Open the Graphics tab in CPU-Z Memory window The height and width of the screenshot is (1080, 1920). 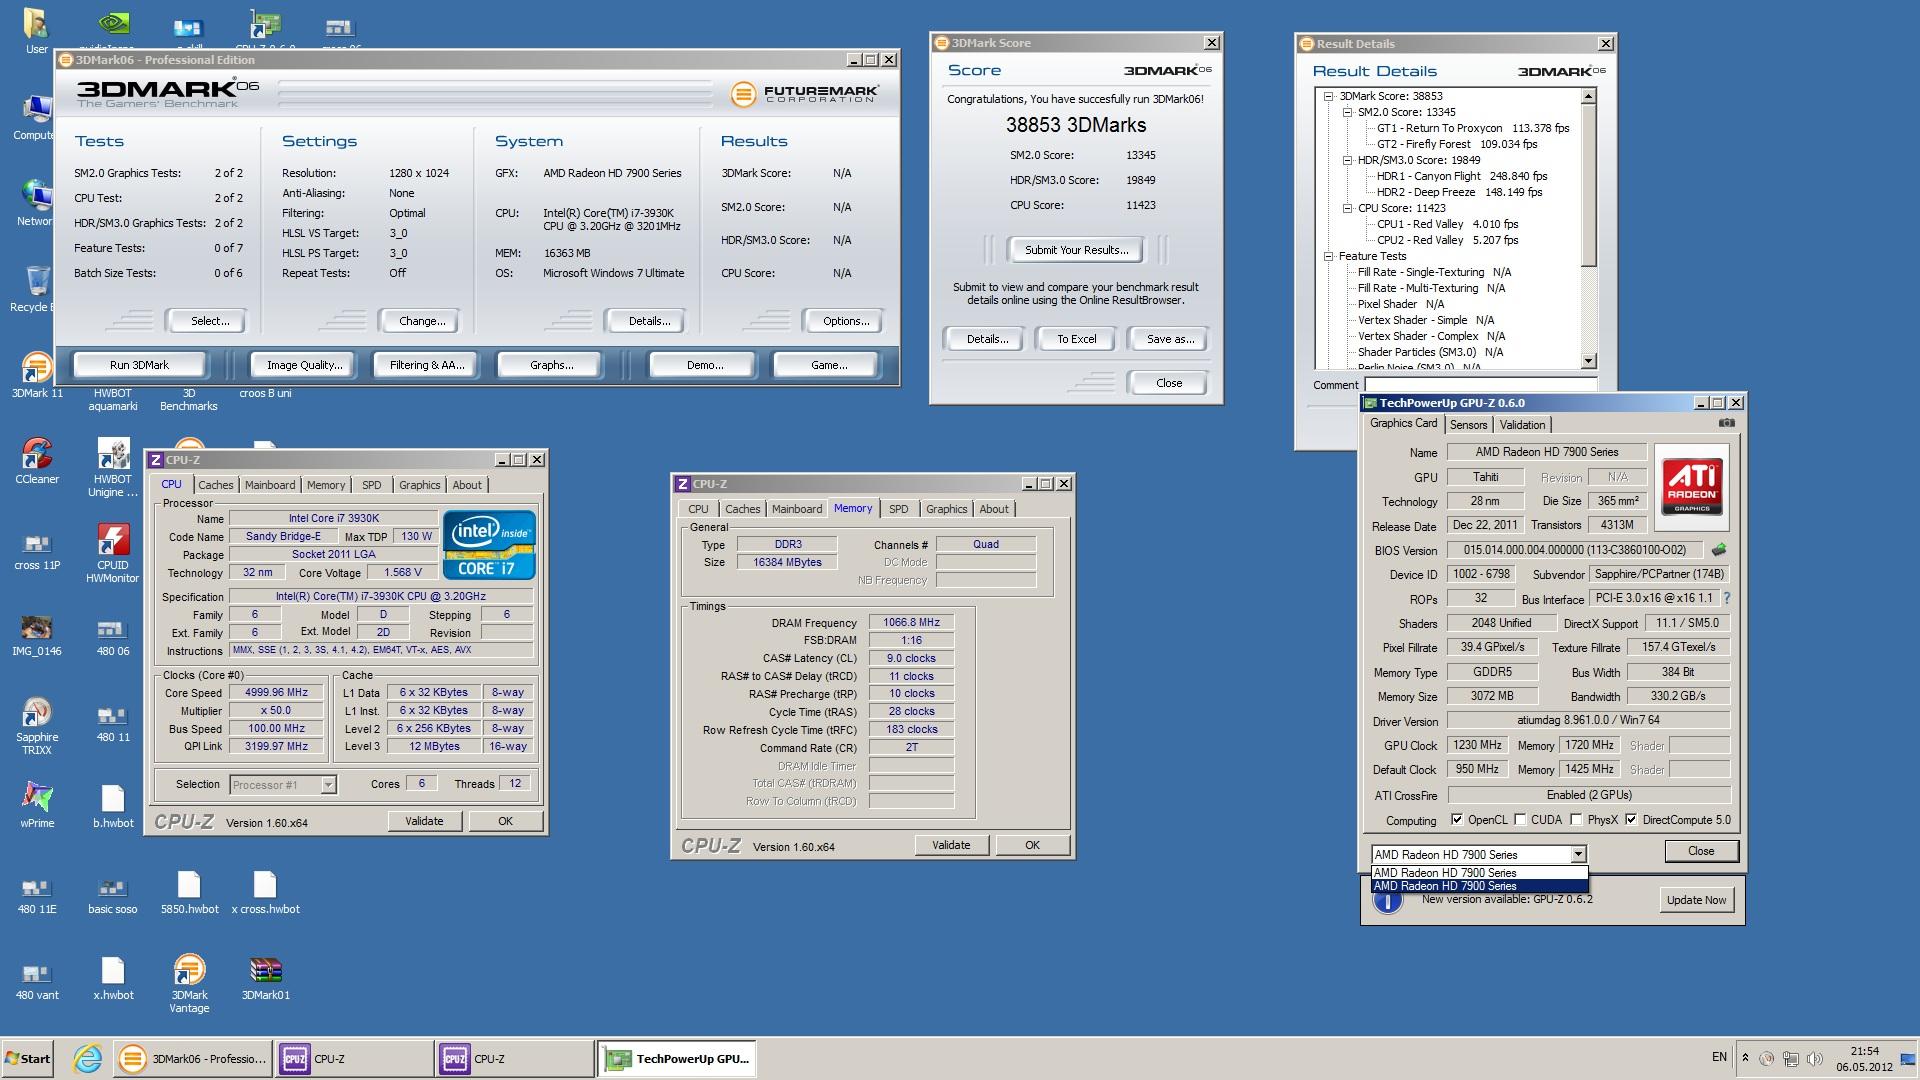pos(946,509)
